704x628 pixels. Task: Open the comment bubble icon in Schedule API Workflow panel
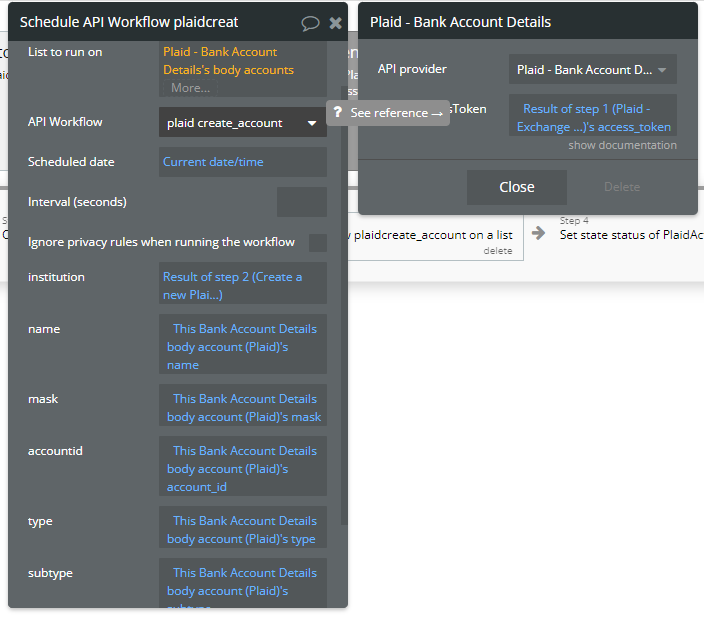coord(310,23)
